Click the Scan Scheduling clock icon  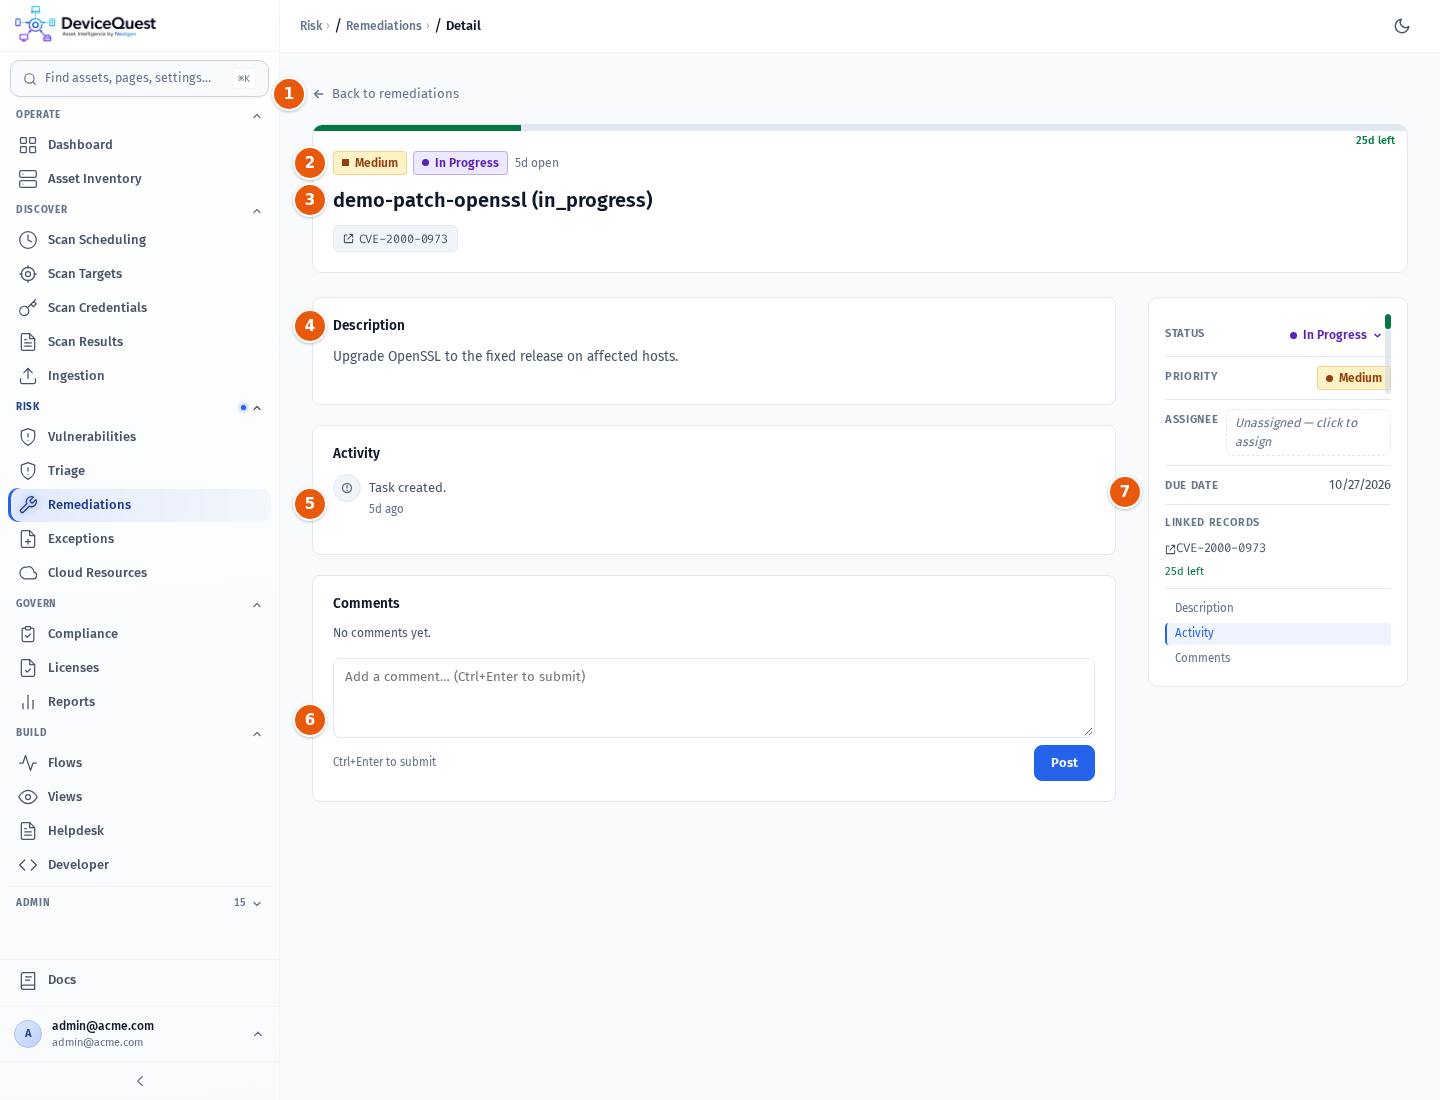(x=28, y=240)
